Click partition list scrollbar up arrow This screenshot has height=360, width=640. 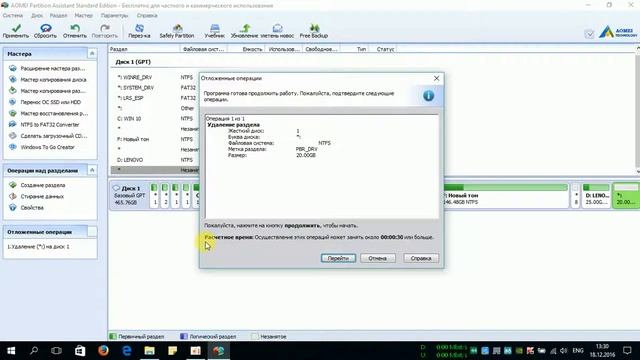[638, 49]
